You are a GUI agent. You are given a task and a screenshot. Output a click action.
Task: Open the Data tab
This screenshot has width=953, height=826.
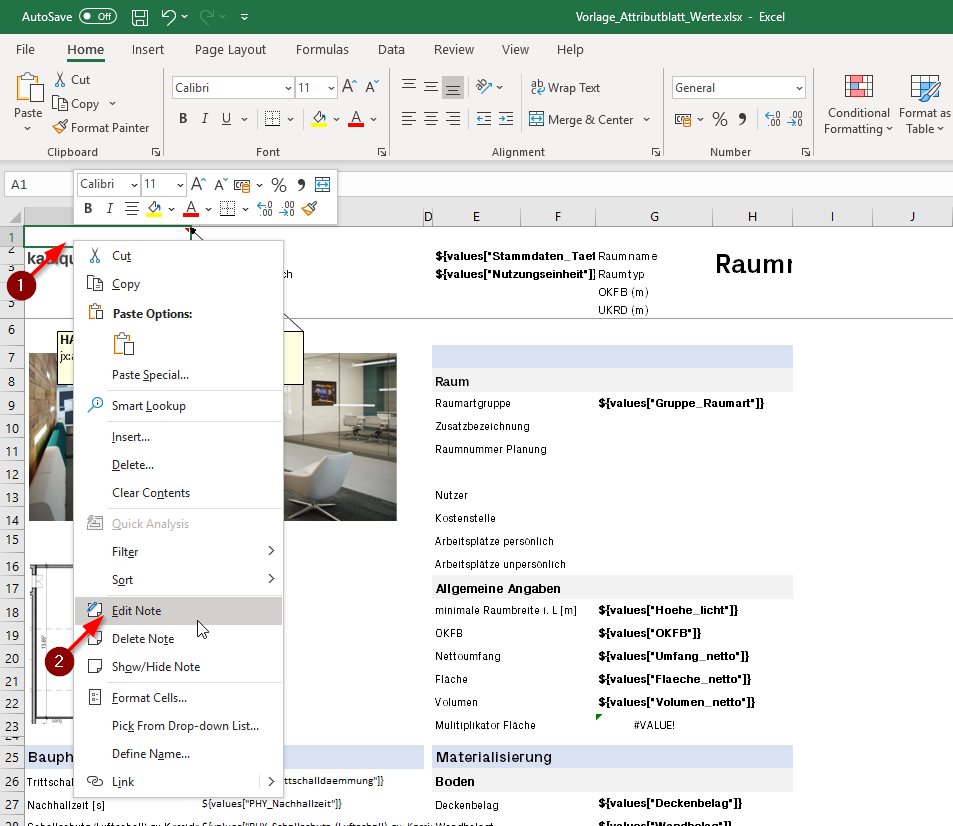[x=391, y=50]
